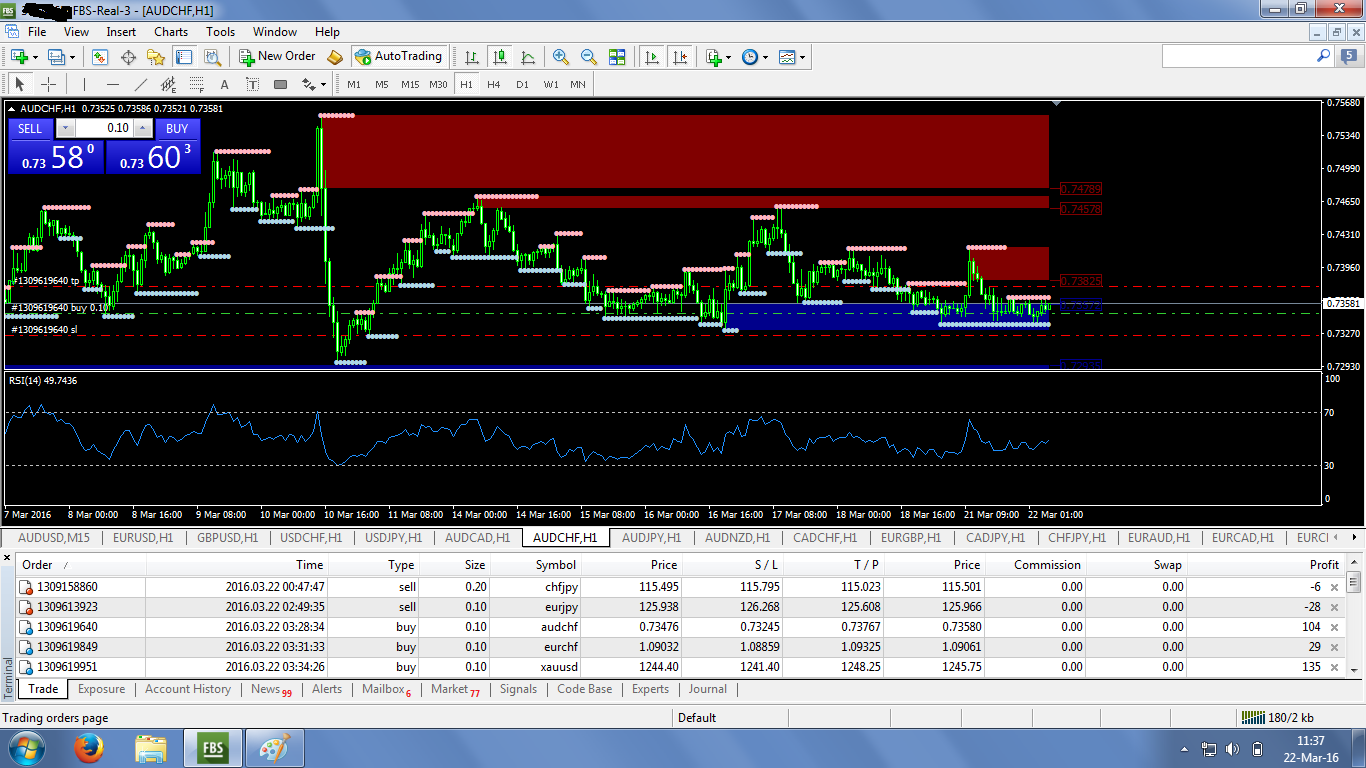The image size is (1366, 768).
Task: Select the arrow cursor tool
Action: [x=19, y=84]
